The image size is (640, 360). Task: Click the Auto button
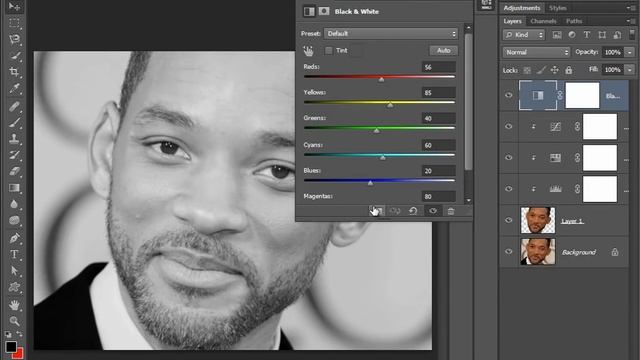click(443, 51)
